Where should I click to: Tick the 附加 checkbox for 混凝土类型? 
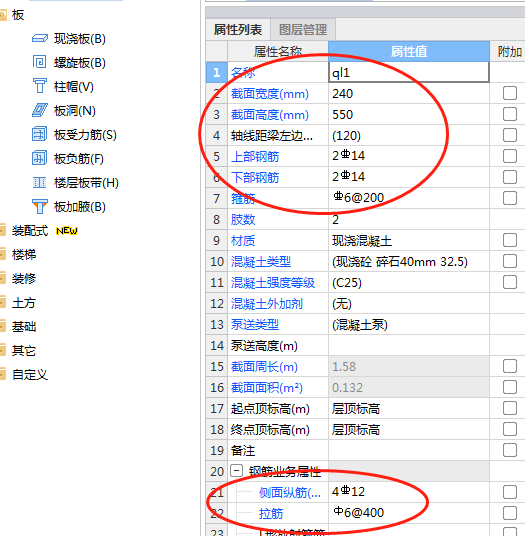point(510,261)
